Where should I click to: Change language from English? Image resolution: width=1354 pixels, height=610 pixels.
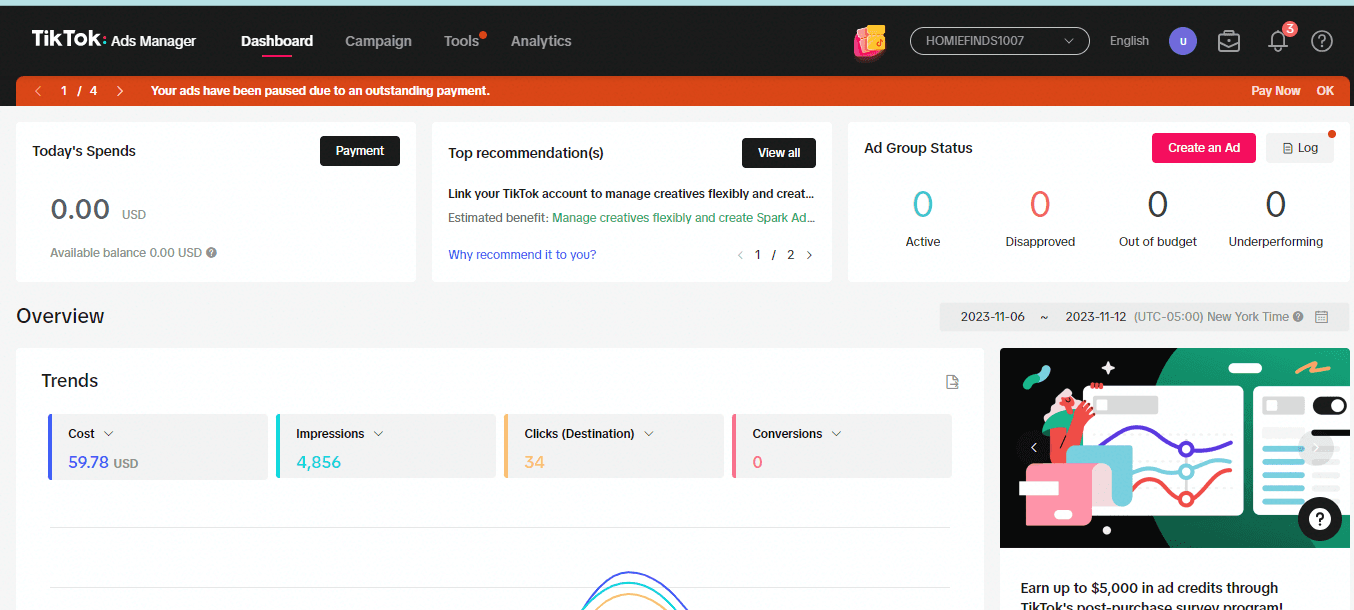tap(1129, 41)
